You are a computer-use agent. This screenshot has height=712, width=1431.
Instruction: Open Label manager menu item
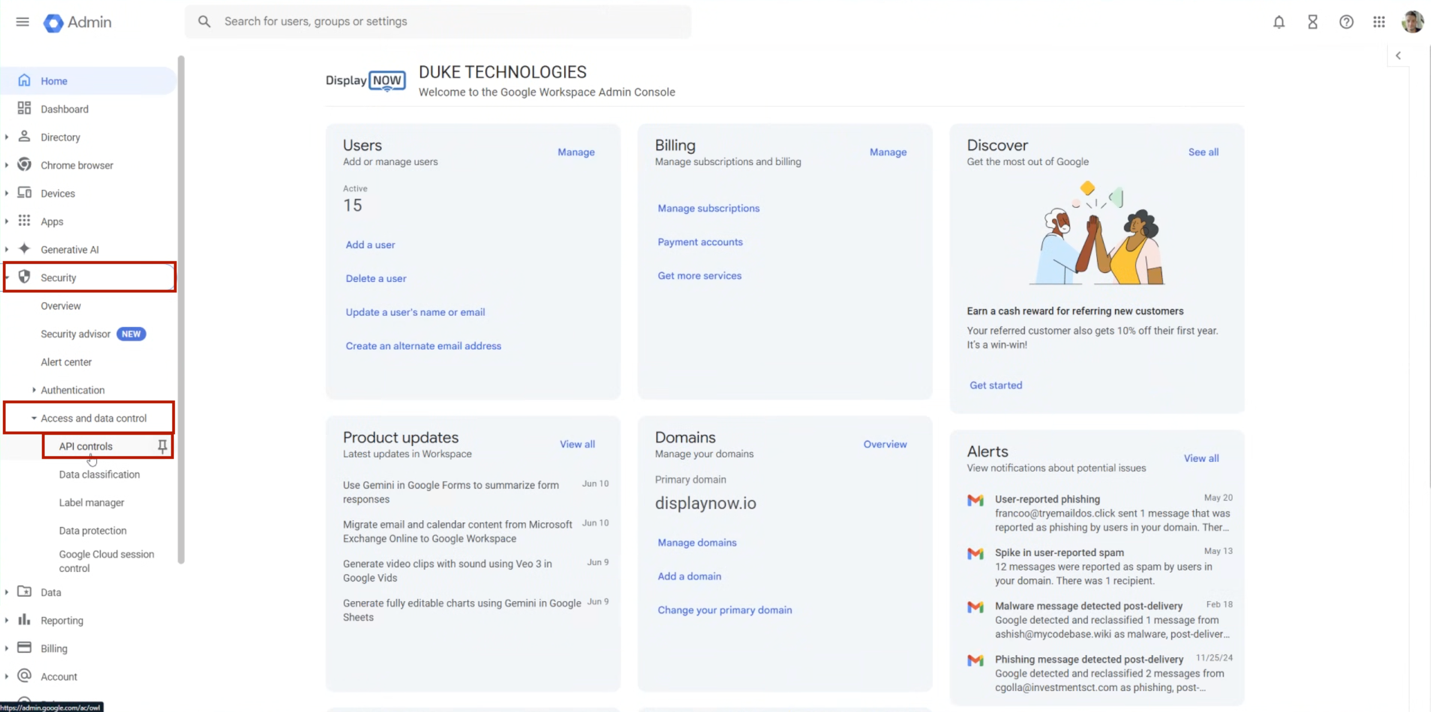click(91, 502)
